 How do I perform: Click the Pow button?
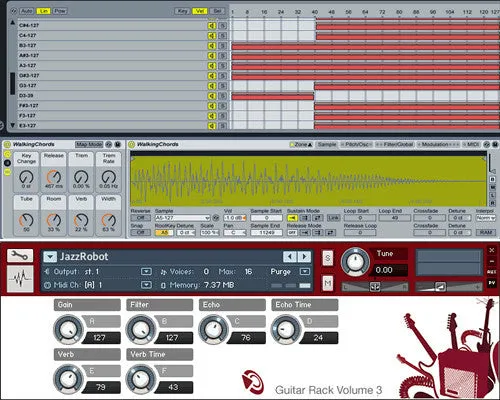click(60, 11)
